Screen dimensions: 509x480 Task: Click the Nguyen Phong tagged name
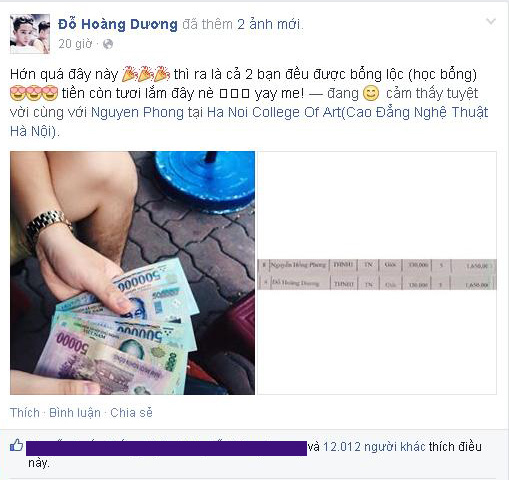pos(137,112)
